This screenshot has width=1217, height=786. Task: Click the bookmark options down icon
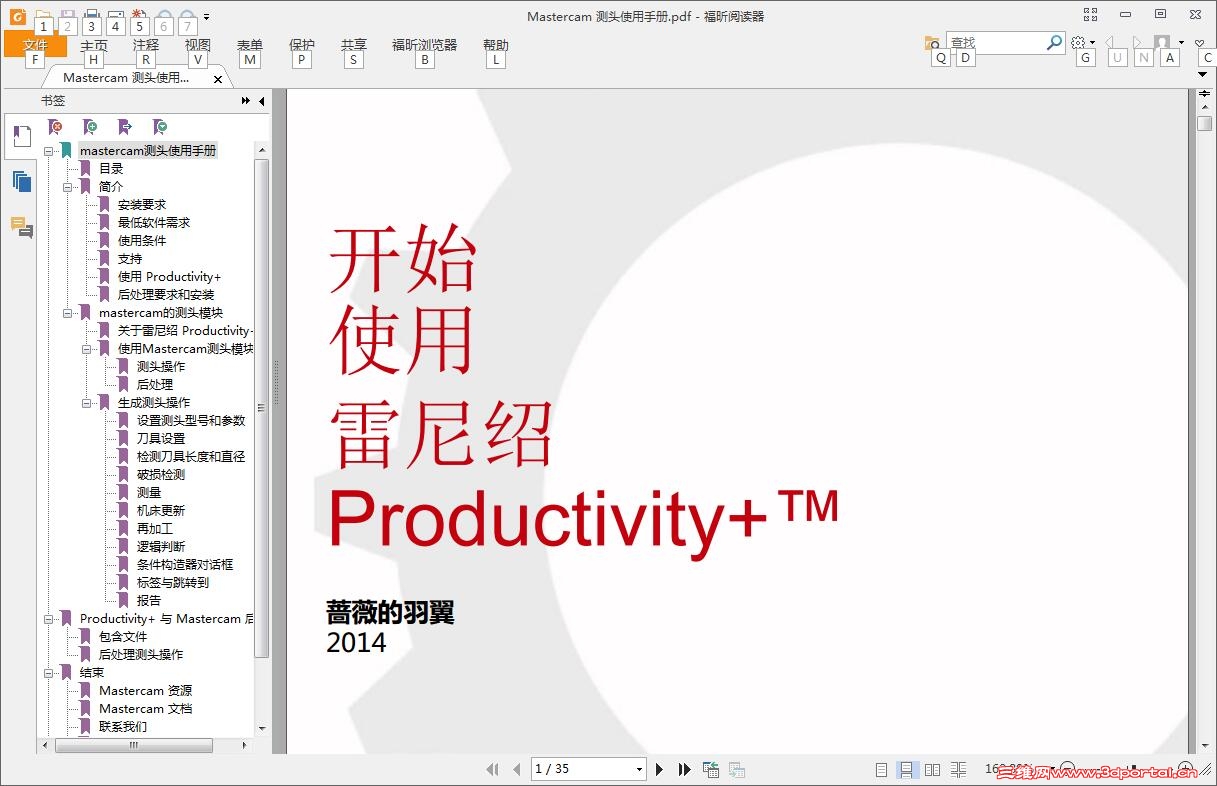coord(160,127)
